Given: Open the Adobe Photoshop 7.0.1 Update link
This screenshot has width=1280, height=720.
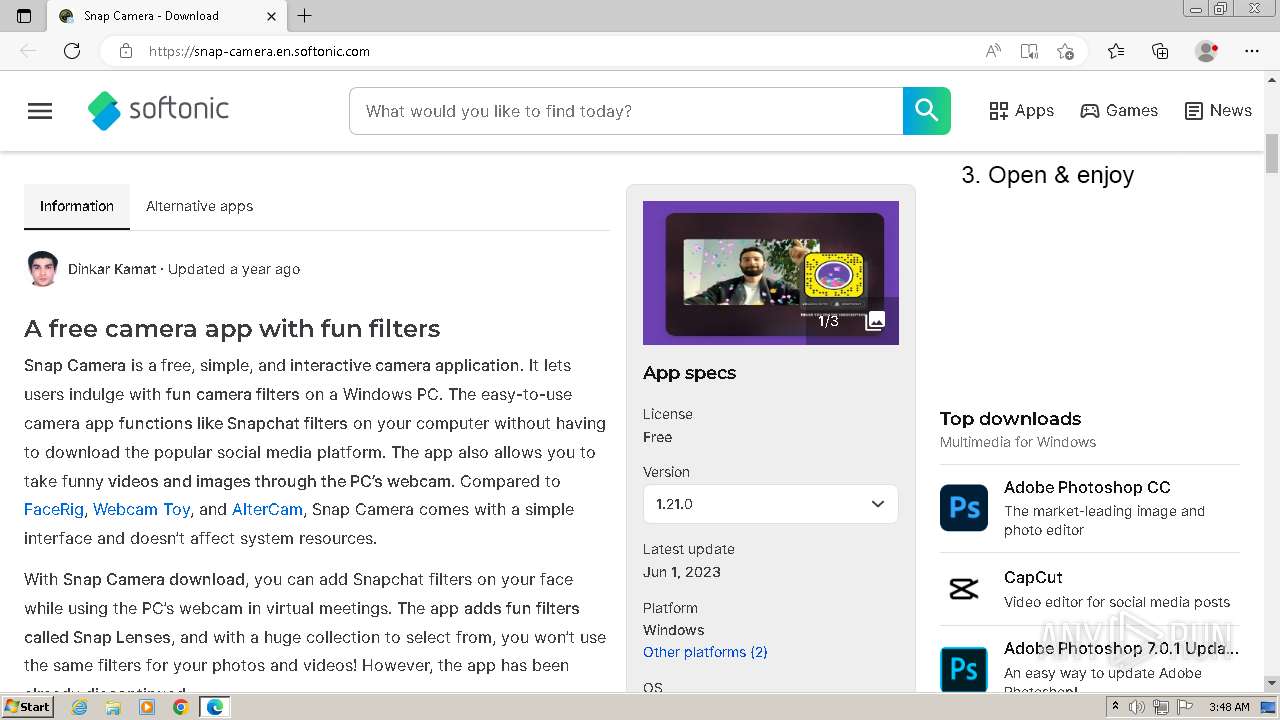Looking at the screenshot, I should pos(1121,648).
